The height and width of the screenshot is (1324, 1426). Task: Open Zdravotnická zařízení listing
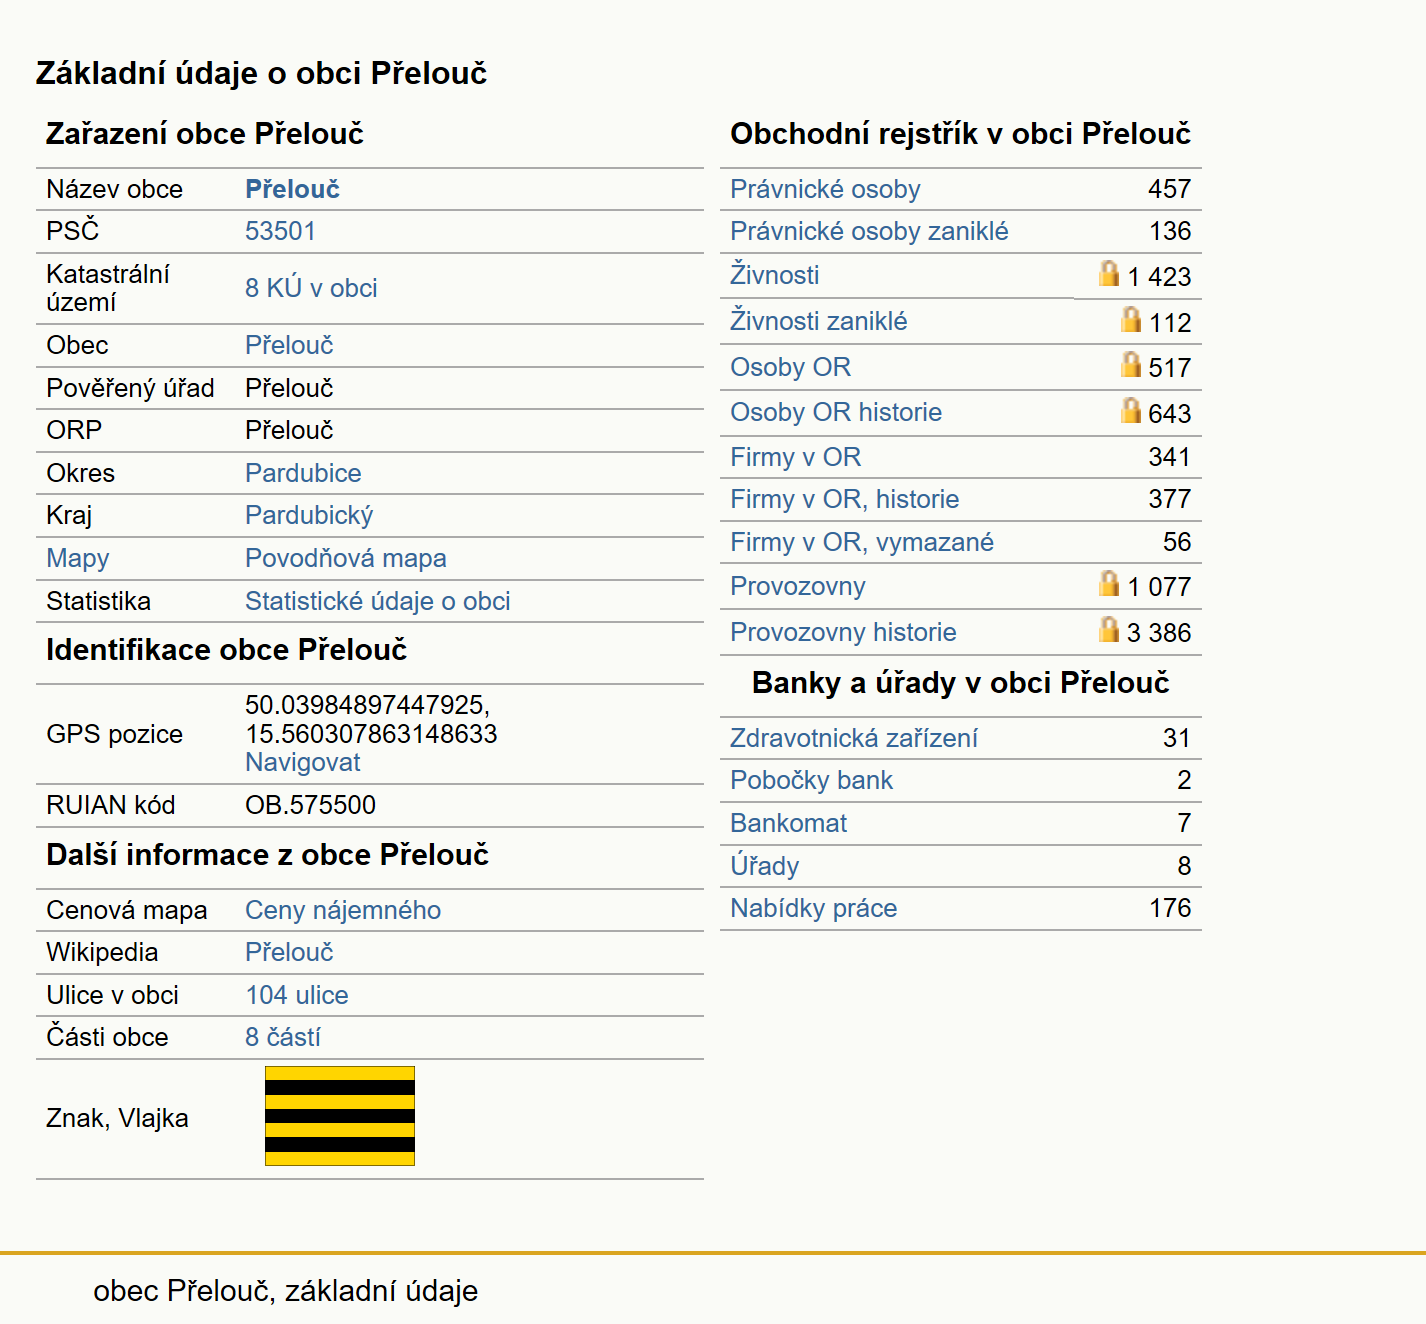click(x=854, y=738)
